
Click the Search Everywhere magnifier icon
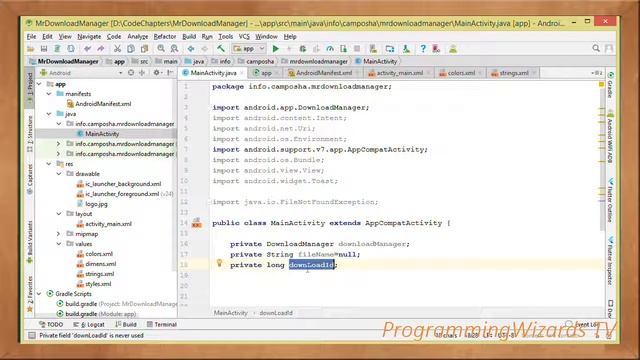pyautogui.click(x=596, y=49)
